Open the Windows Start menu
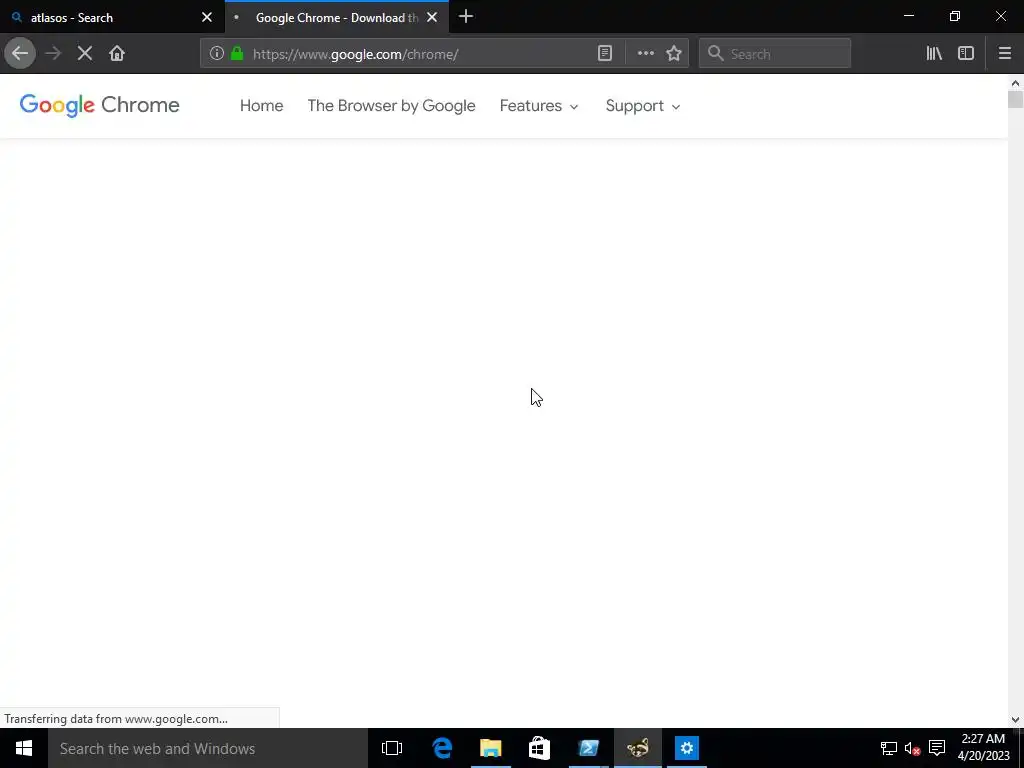Image resolution: width=1024 pixels, height=768 pixels. click(x=24, y=748)
